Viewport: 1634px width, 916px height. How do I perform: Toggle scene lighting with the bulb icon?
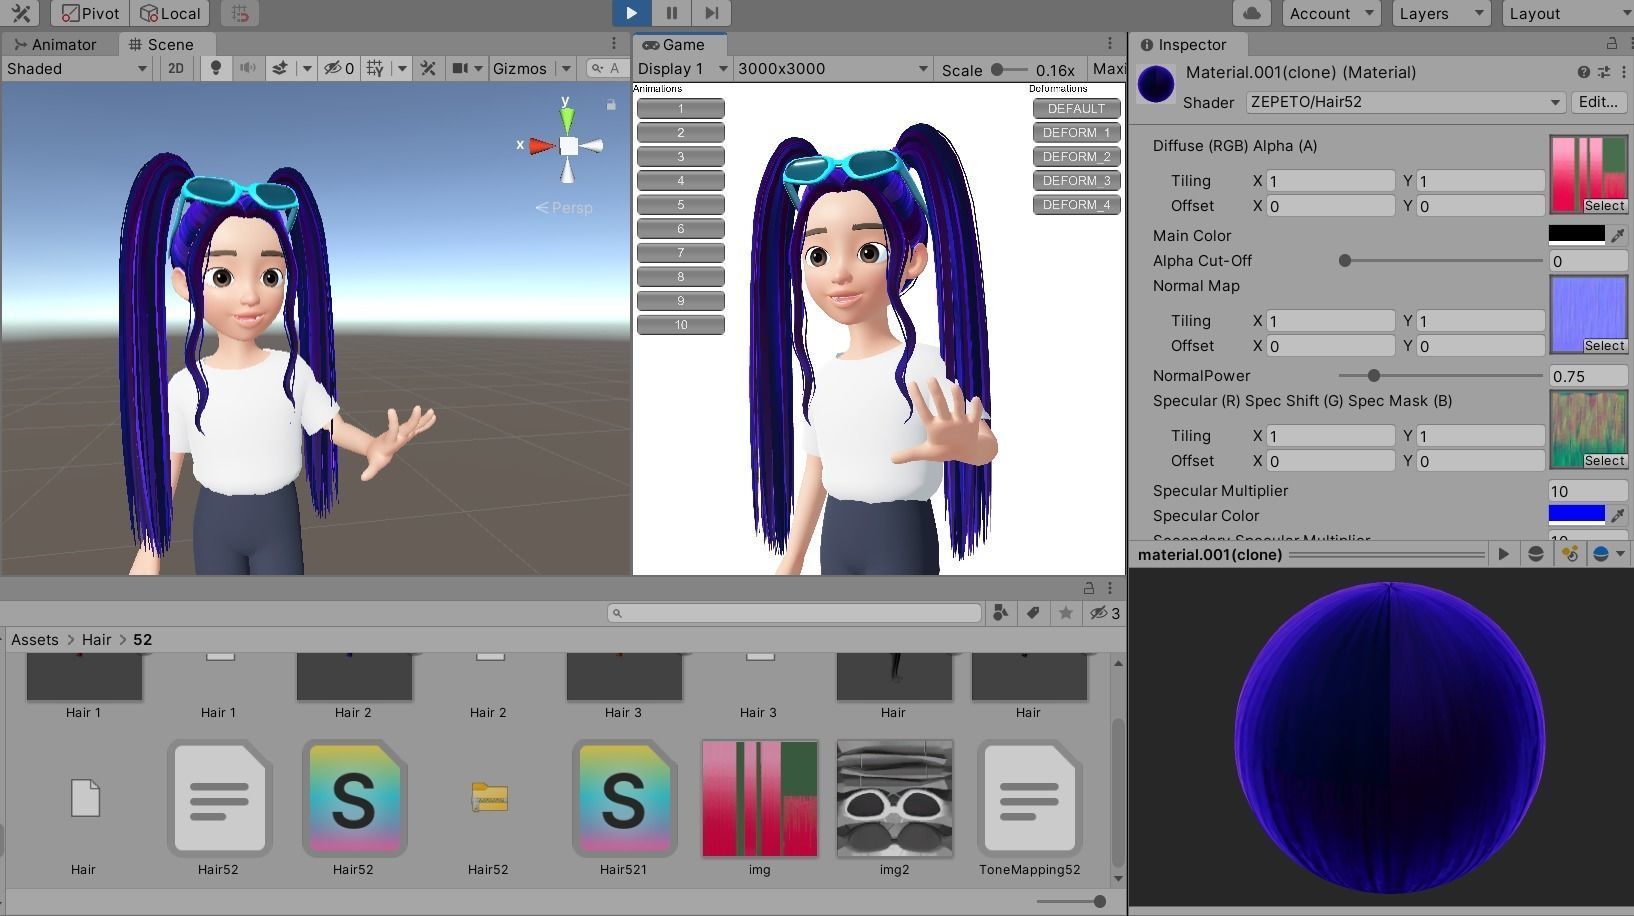[x=215, y=68]
